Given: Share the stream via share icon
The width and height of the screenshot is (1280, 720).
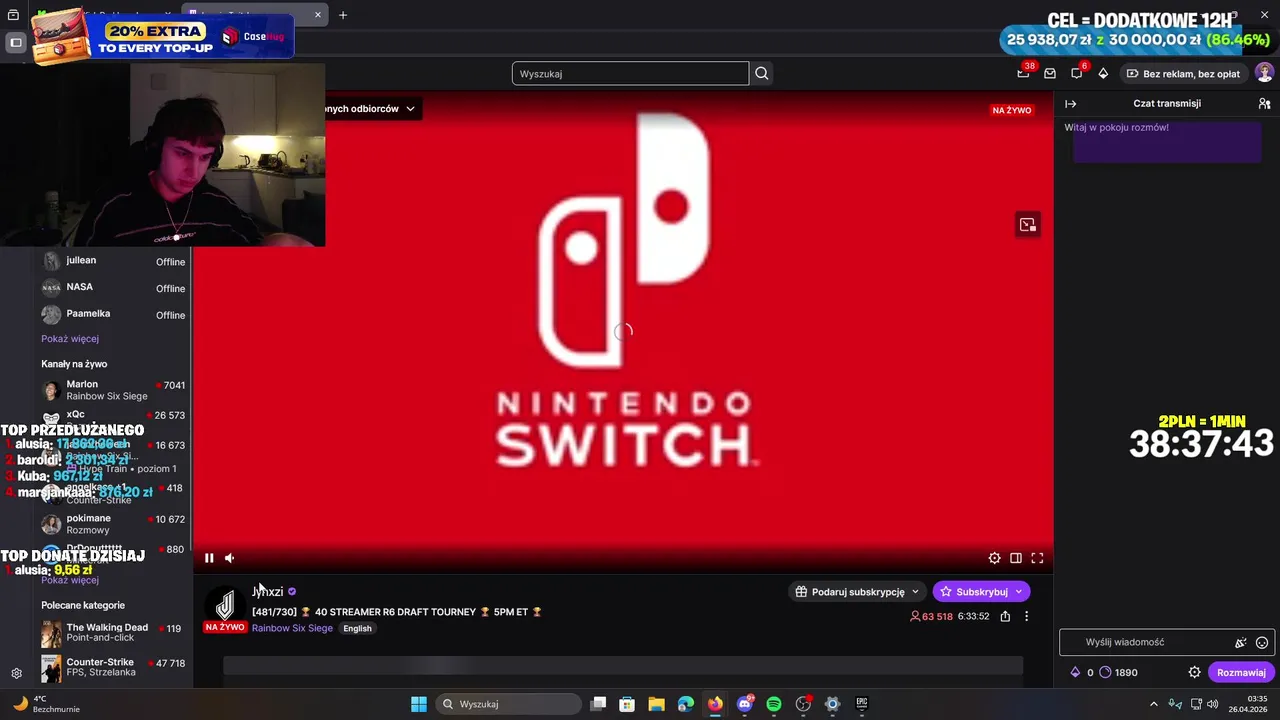Looking at the screenshot, I should point(1005,616).
